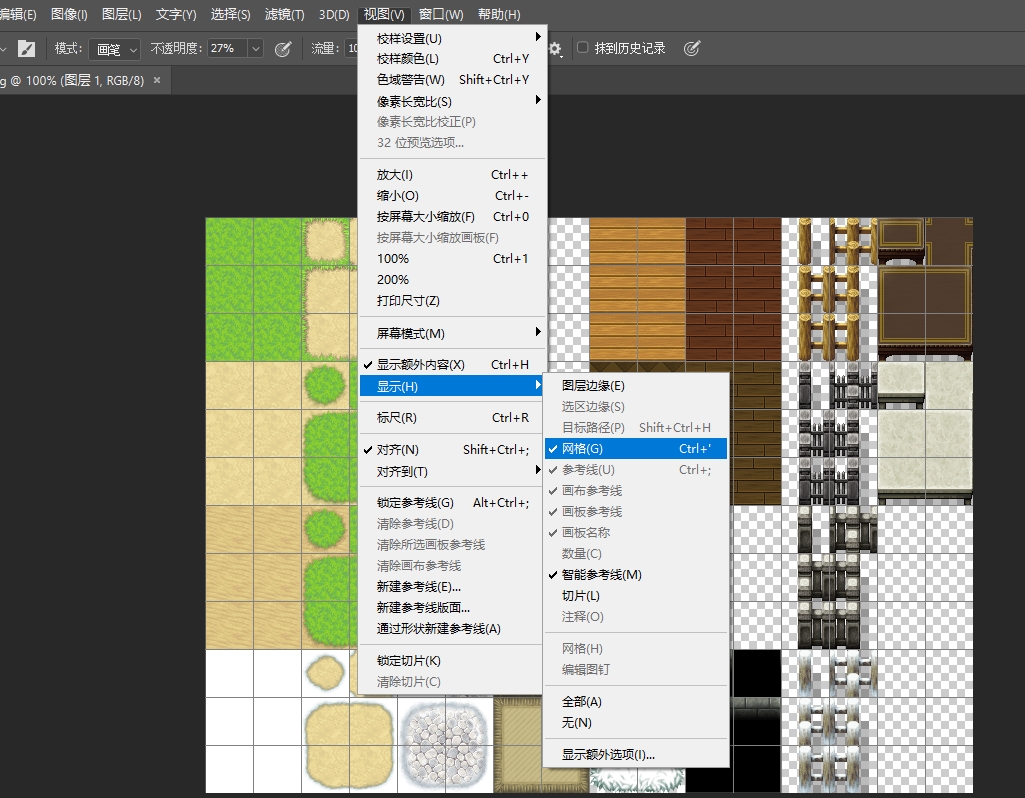
Task: Toggle the 对齐(N) snap option
Action: [x=452, y=450]
